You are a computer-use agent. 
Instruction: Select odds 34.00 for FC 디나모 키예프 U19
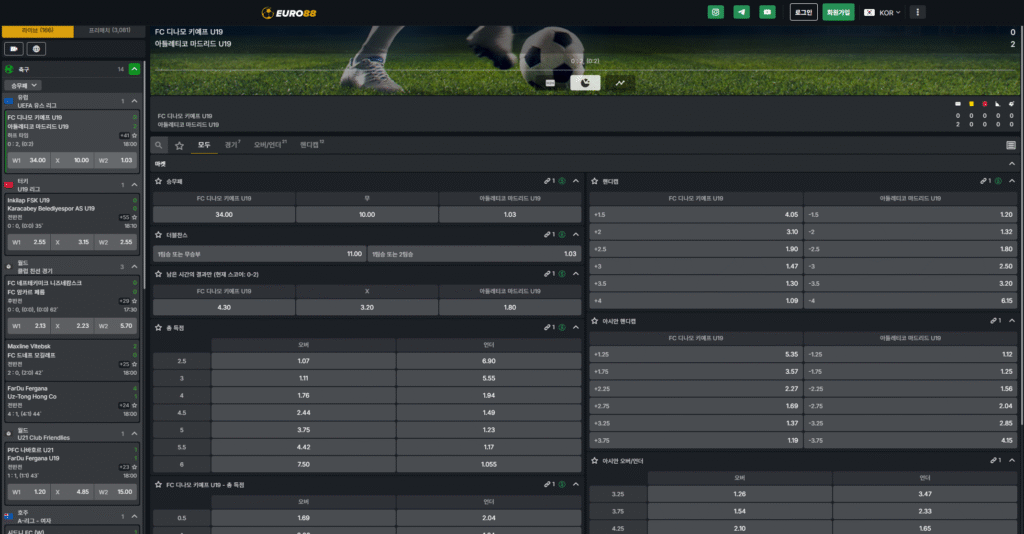coord(223,214)
